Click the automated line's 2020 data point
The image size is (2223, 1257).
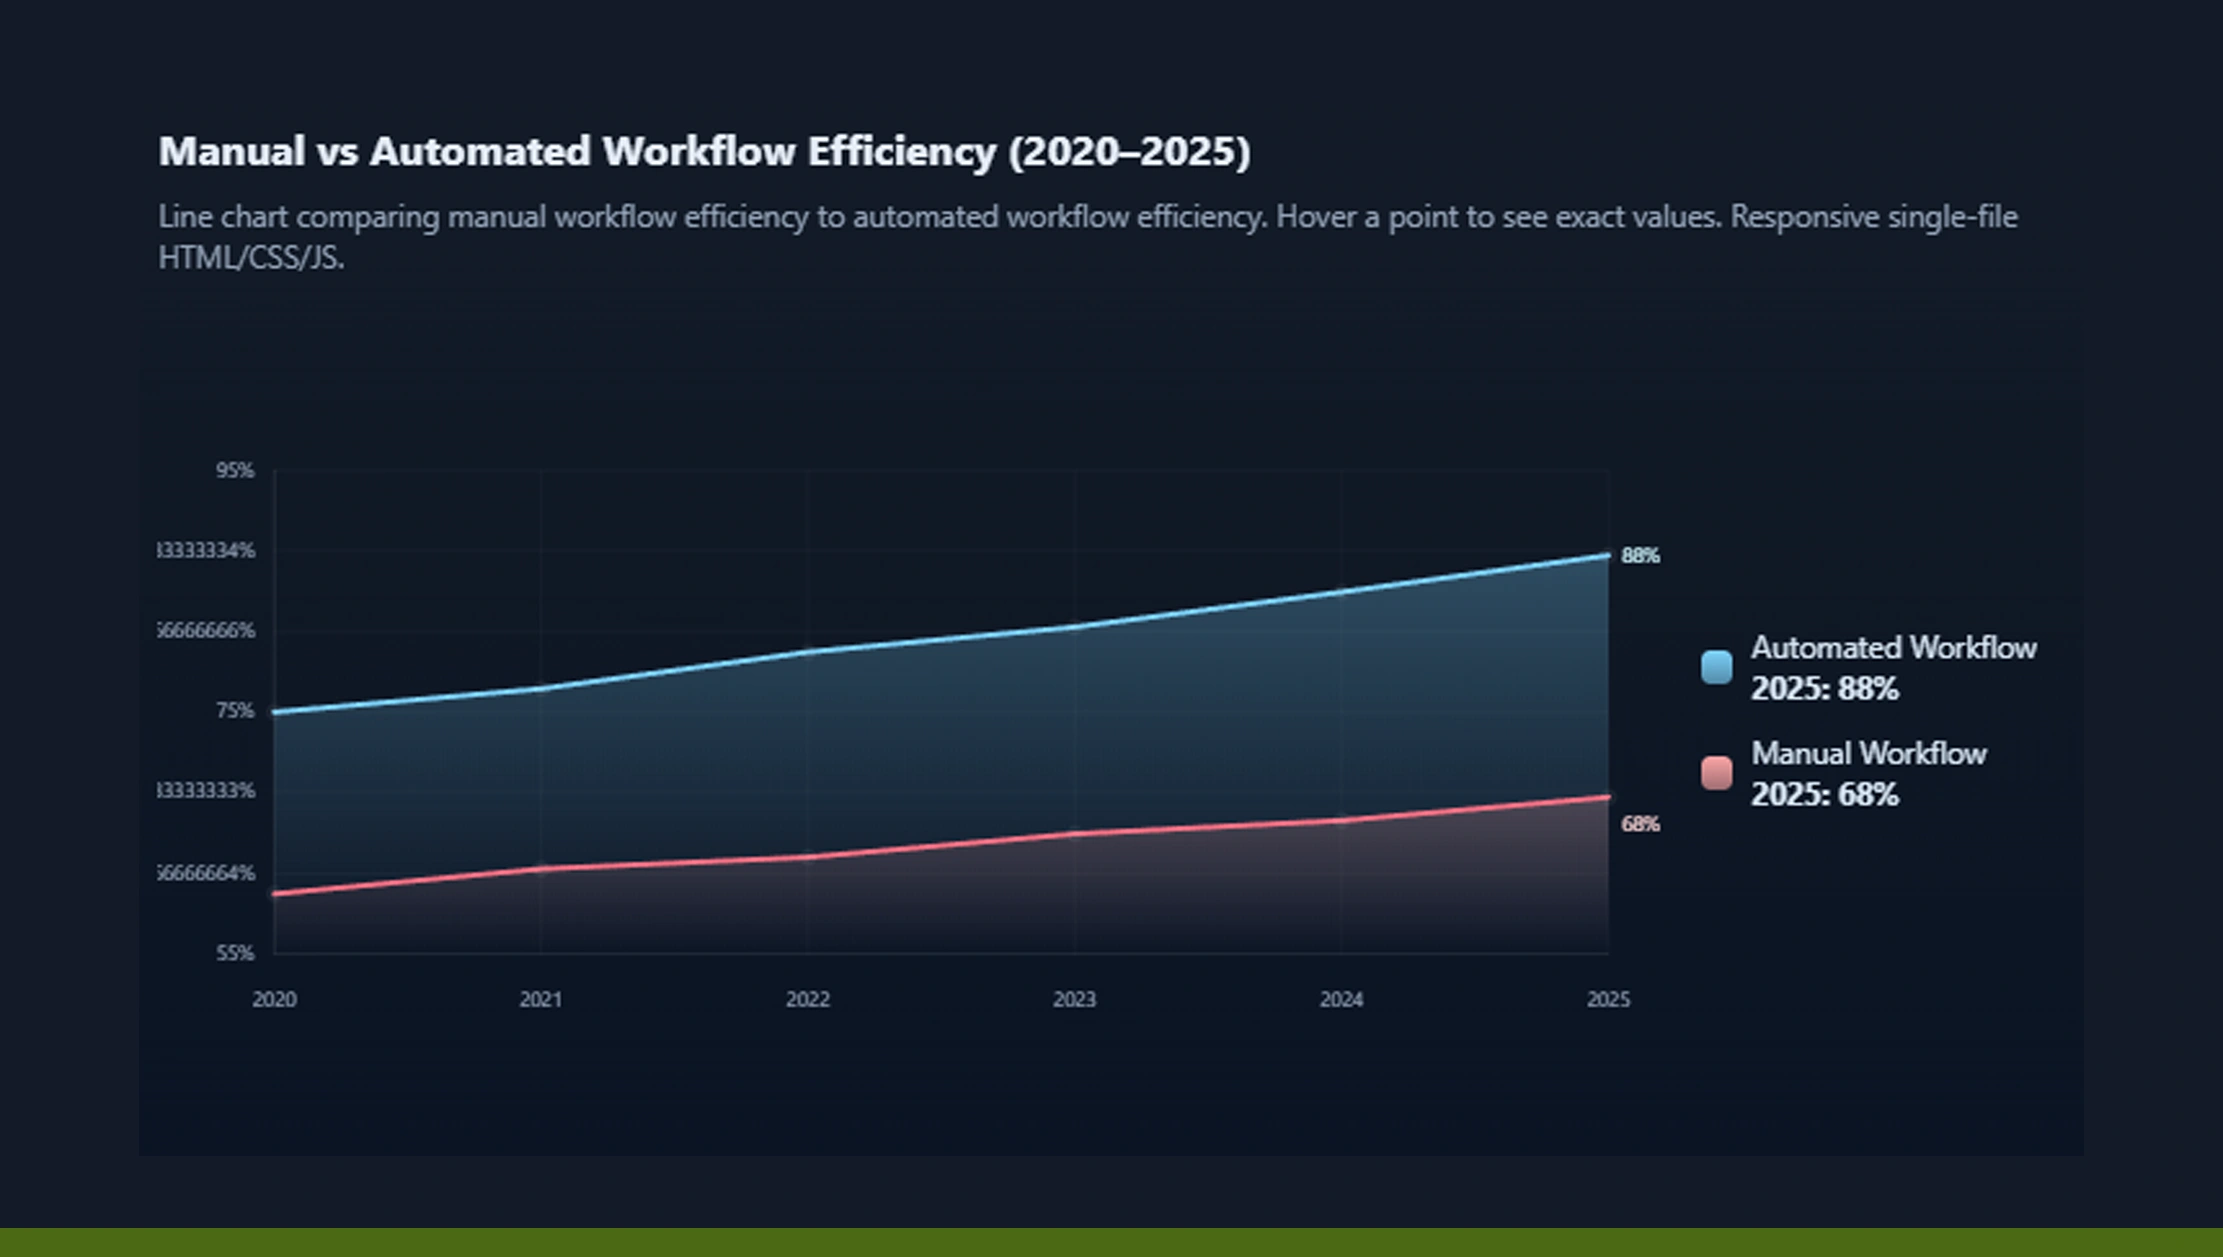tap(275, 713)
